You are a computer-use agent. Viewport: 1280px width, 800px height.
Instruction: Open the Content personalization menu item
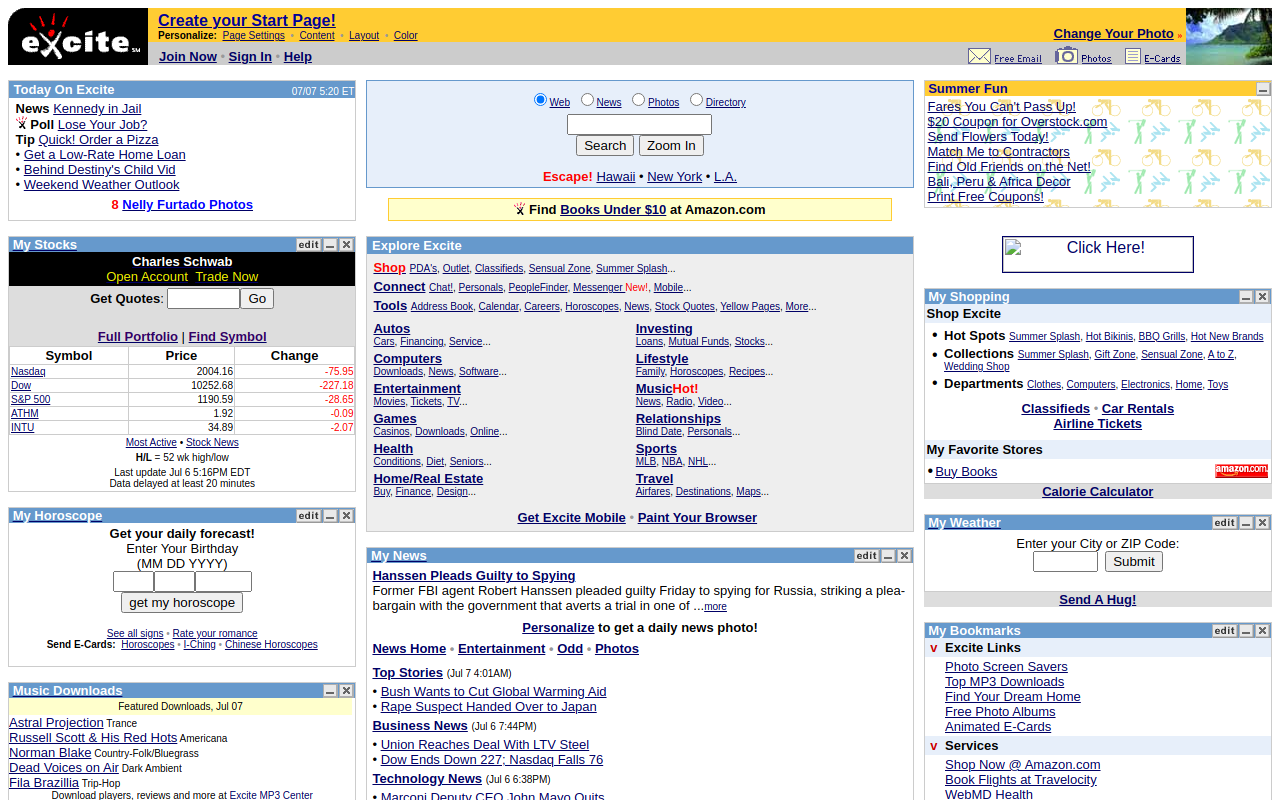point(316,35)
